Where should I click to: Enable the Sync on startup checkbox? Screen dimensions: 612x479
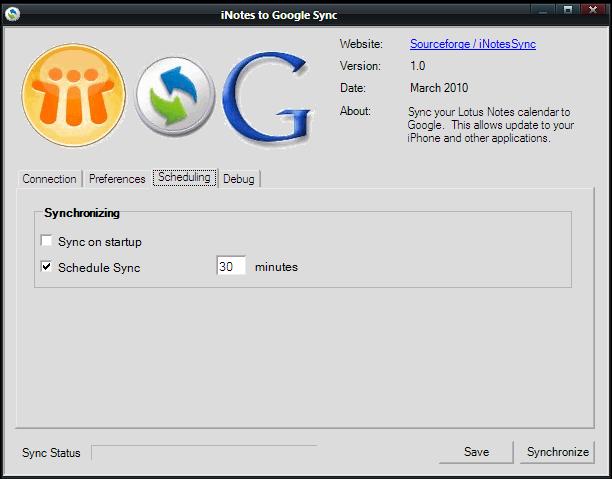pyautogui.click(x=46, y=240)
